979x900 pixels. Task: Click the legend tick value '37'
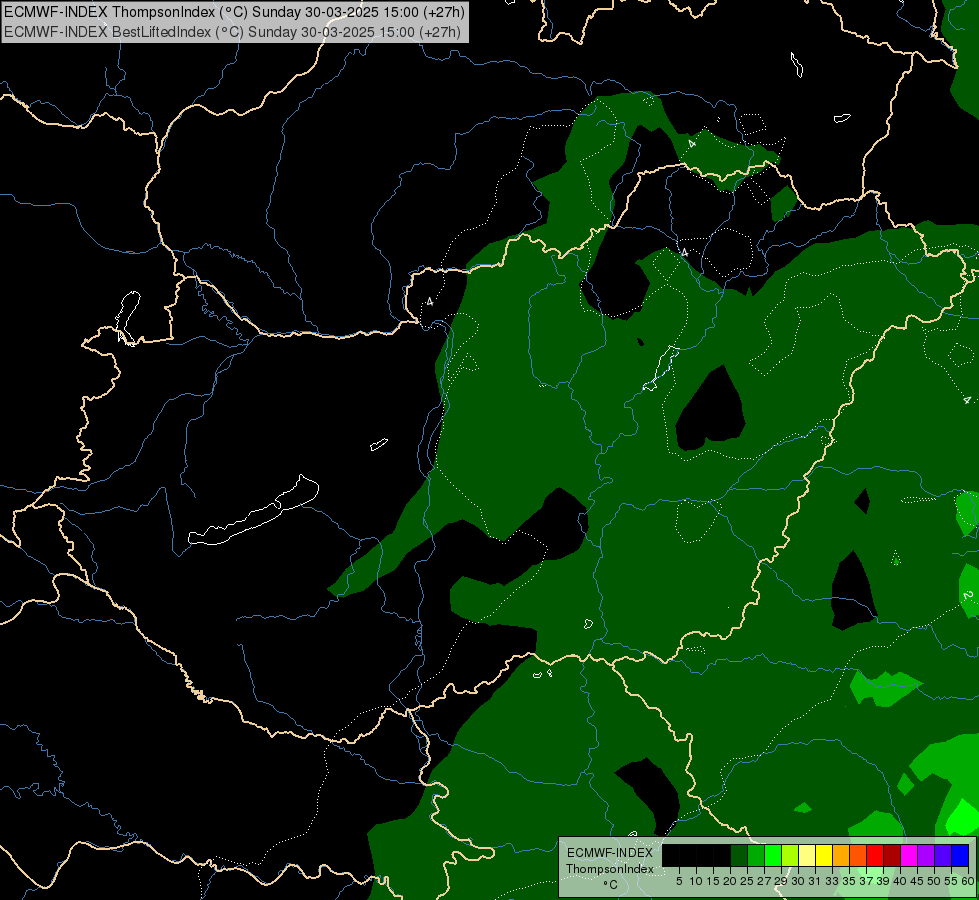point(865,881)
